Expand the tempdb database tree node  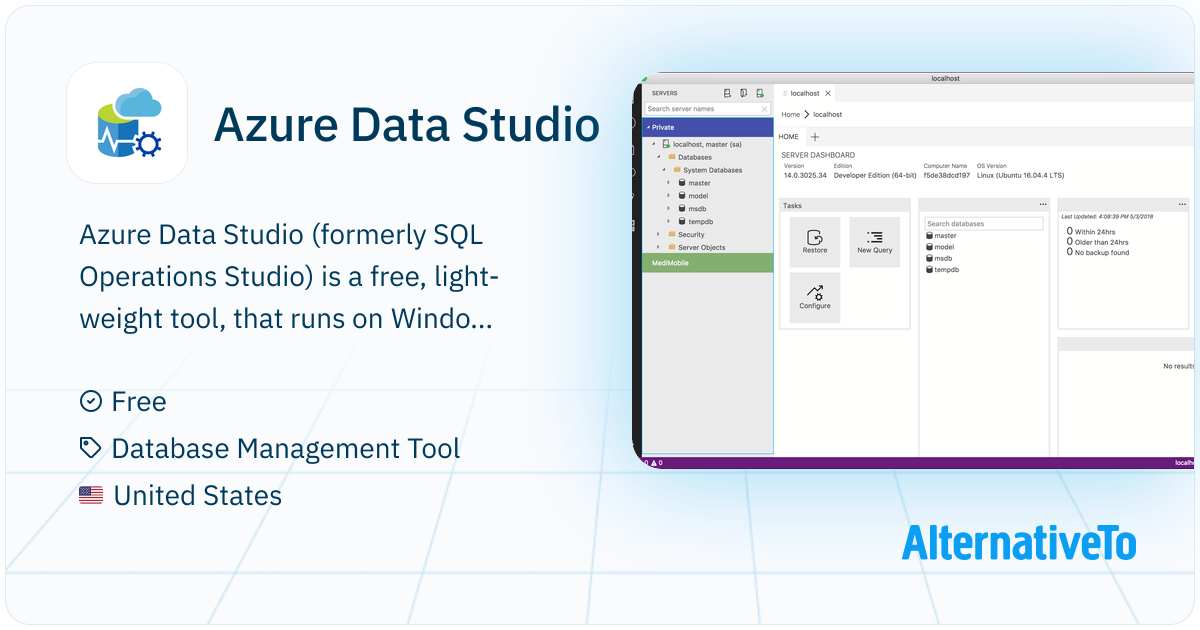coord(669,222)
